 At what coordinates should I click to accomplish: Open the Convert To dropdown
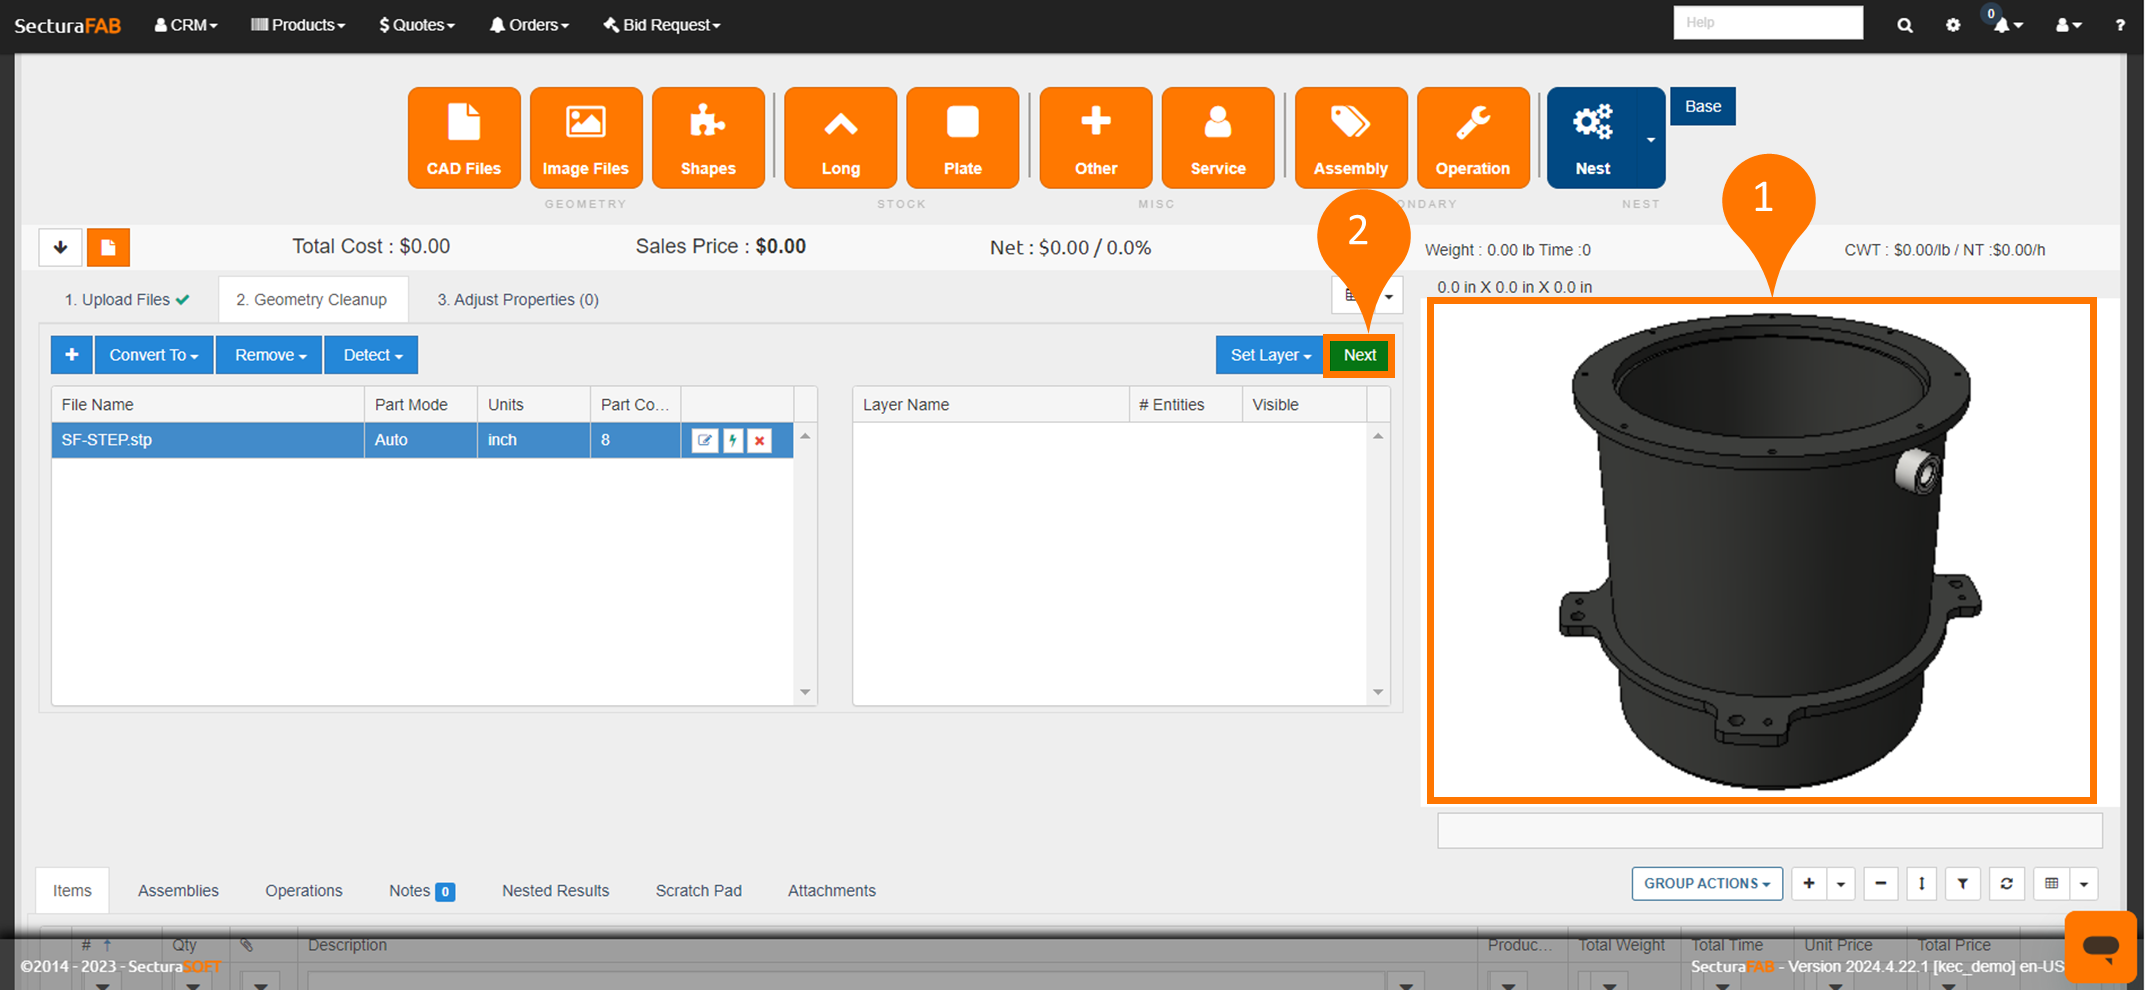(154, 355)
